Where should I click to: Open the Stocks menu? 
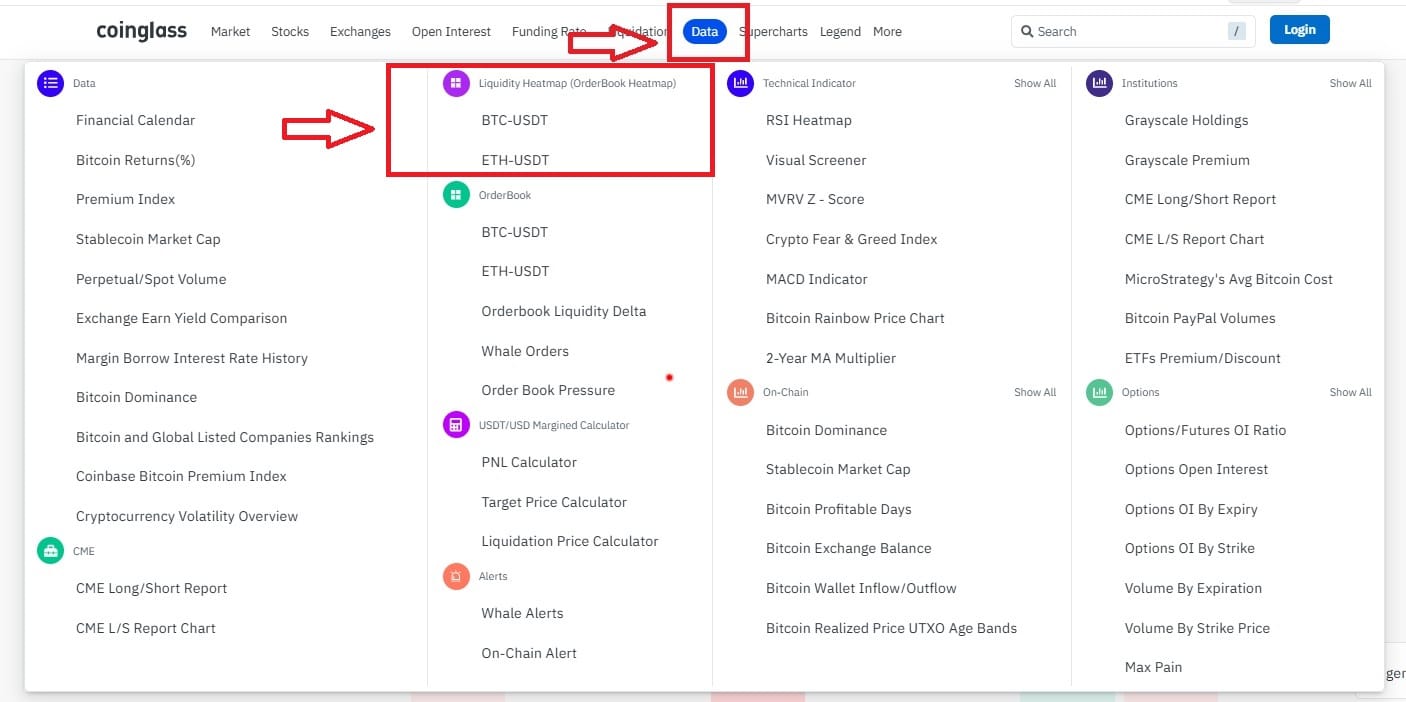pos(290,32)
